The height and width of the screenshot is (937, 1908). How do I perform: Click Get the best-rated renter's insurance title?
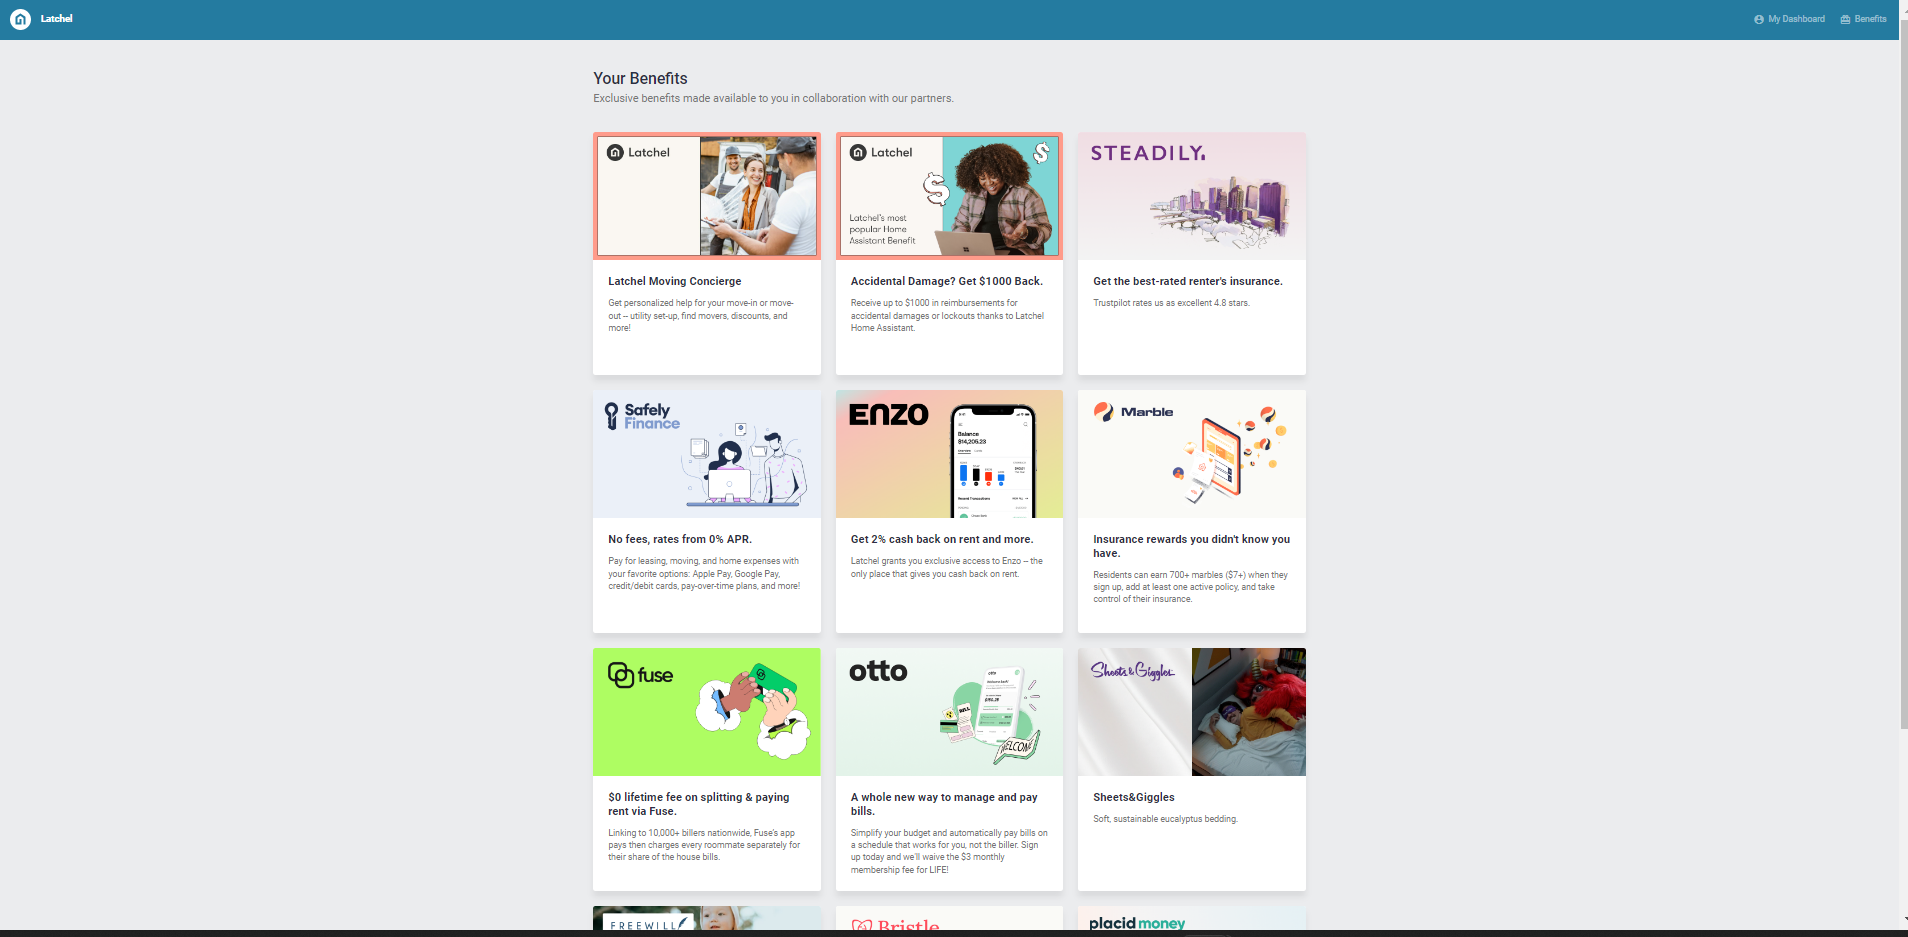tap(1188, 282)
